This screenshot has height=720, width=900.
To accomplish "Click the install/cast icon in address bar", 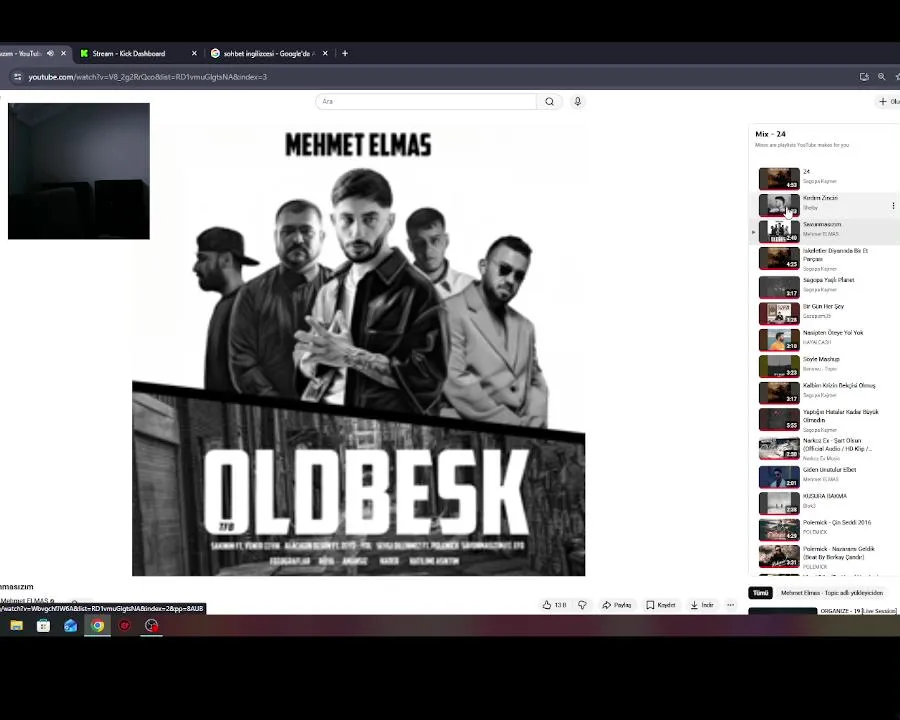I will (864, 77).
